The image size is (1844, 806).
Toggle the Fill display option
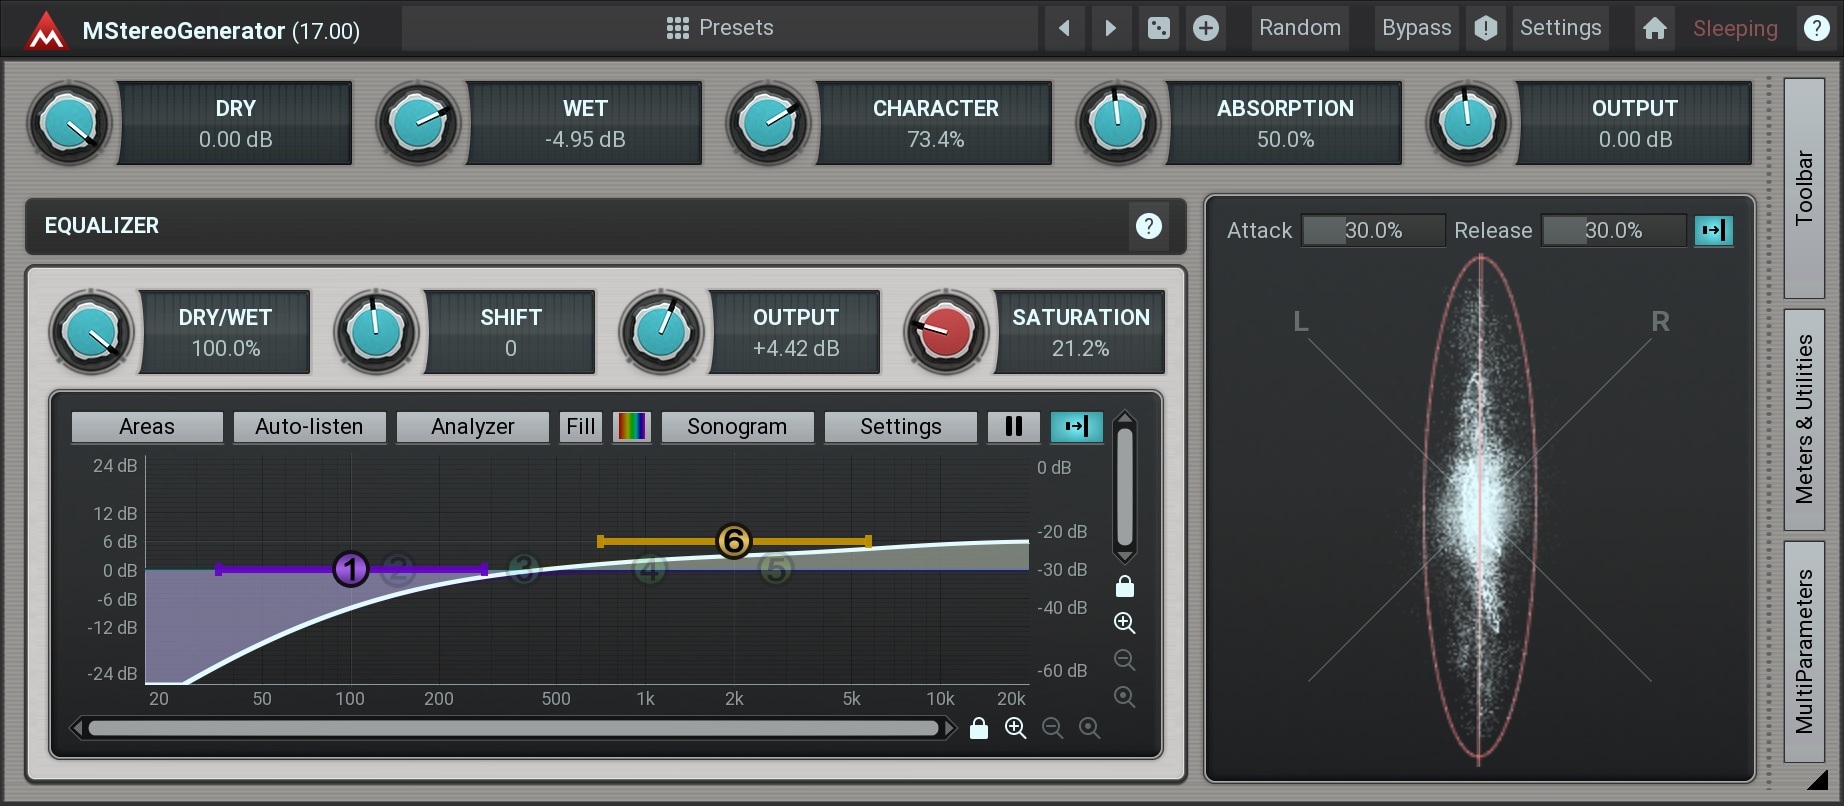(x=580, y=427)
